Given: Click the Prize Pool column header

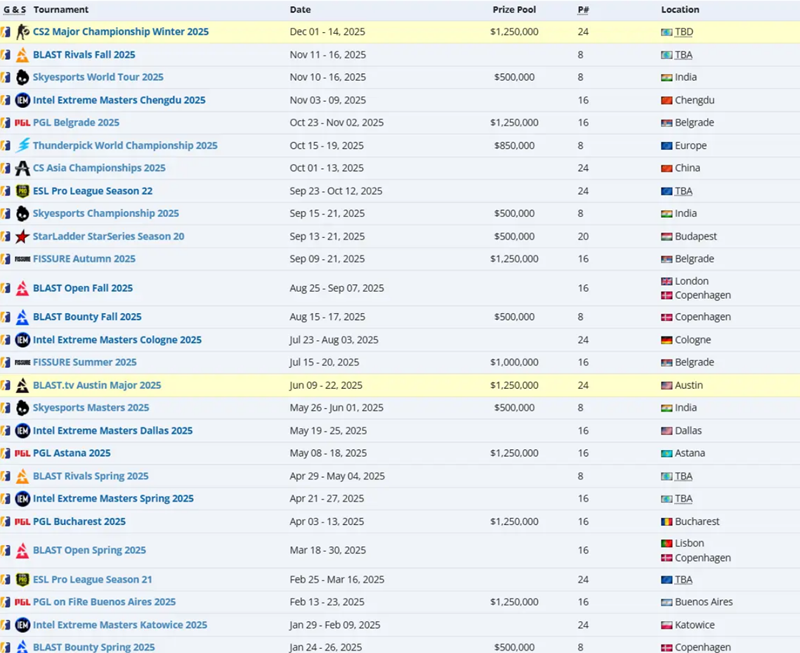Looking at the screenshot, I should [x=515, y=9].
